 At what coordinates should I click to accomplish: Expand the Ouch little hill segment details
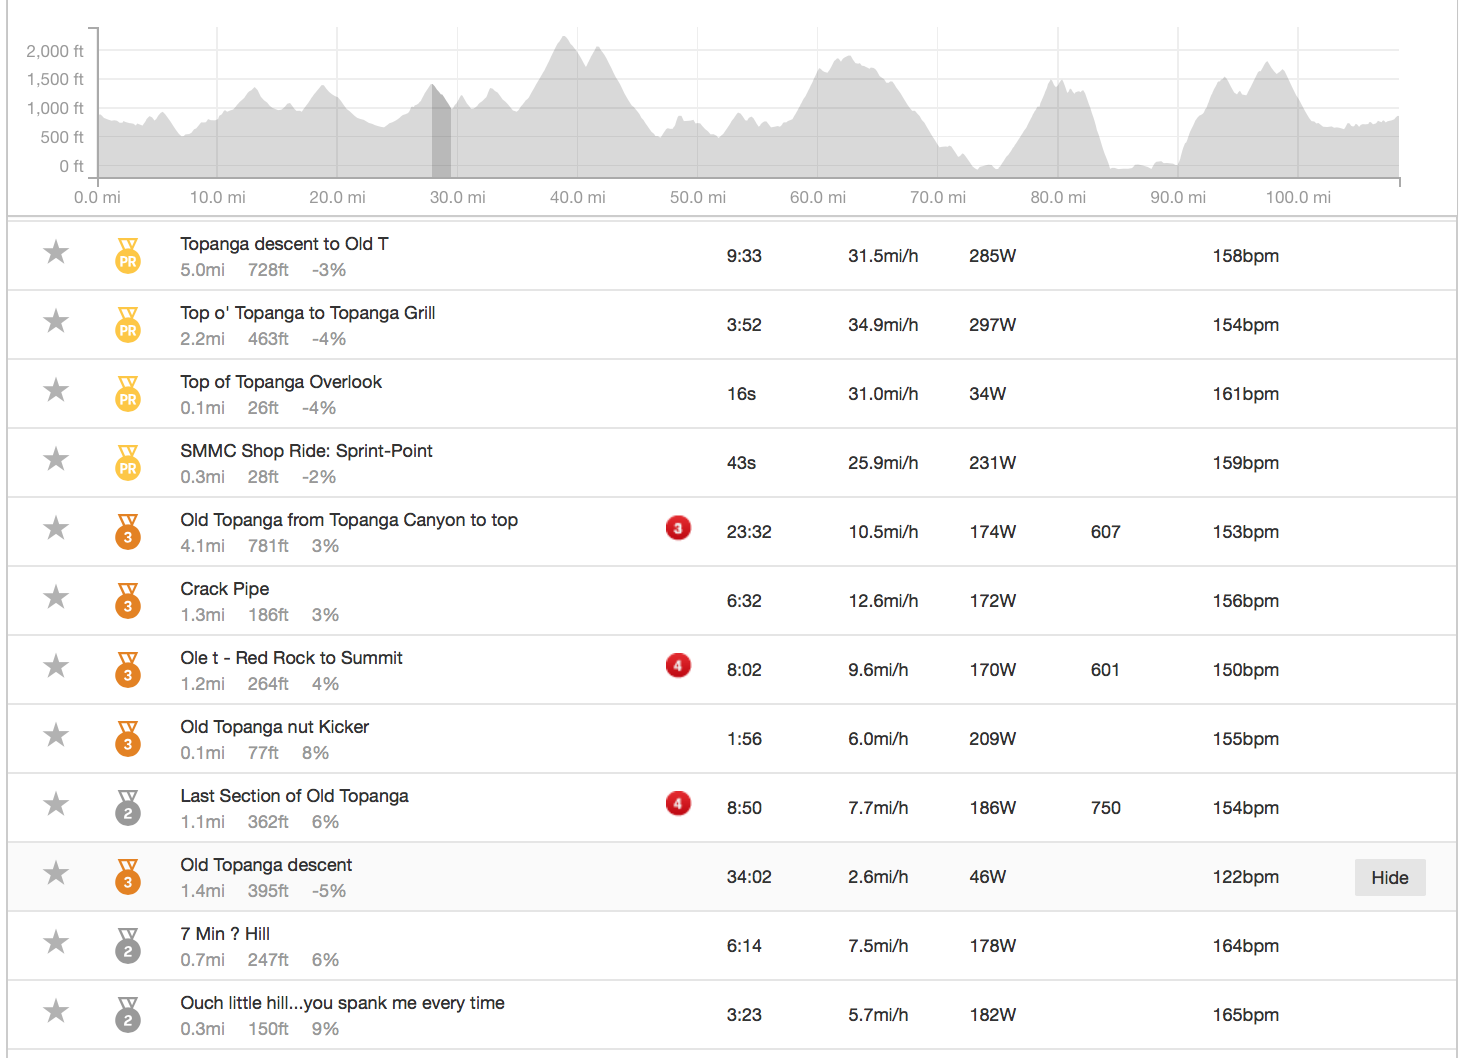coord(342,1003)
